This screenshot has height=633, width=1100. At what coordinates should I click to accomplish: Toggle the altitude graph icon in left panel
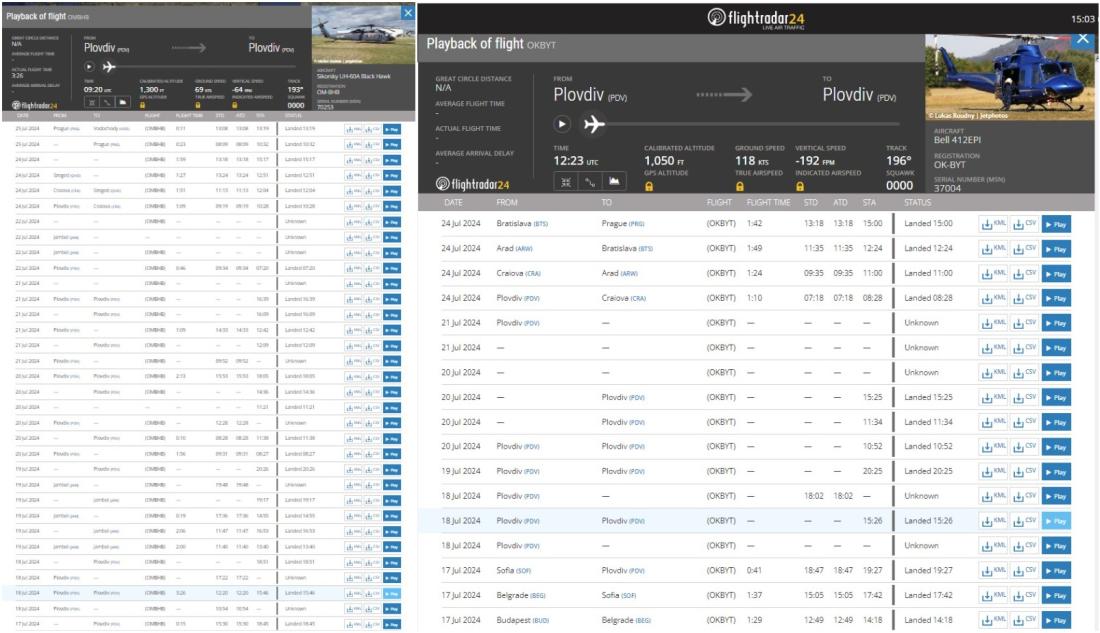(x=122, y=102)
